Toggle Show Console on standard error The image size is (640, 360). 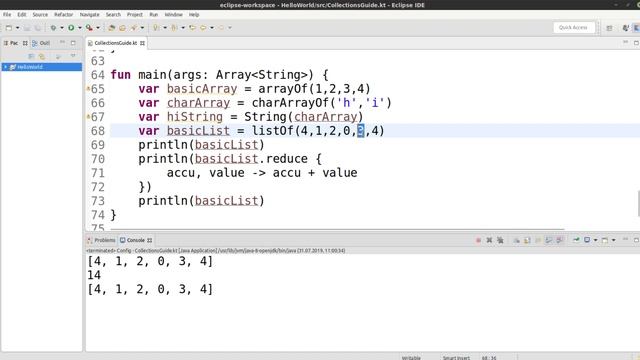click(x=560, y=240)
